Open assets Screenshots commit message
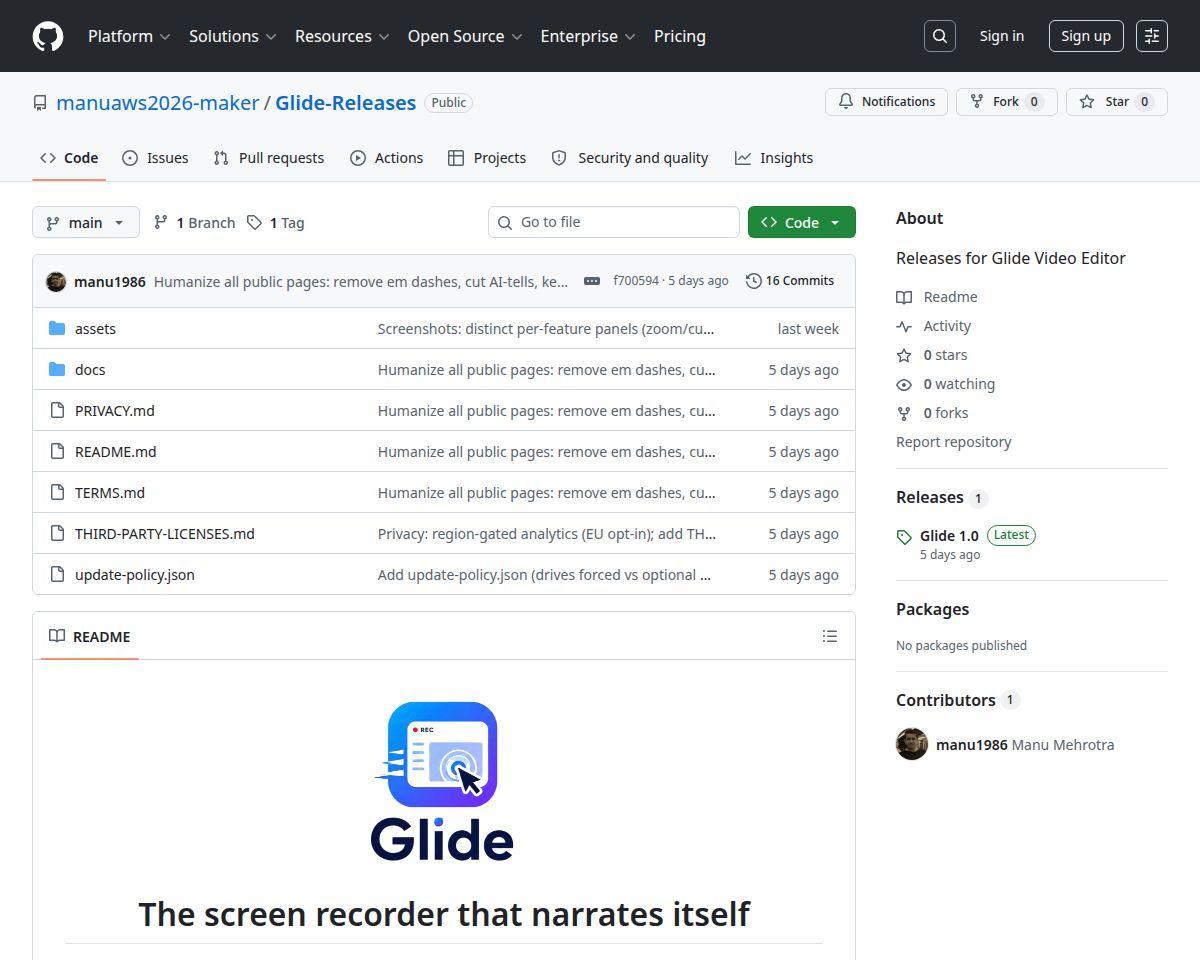 [547, 328]
